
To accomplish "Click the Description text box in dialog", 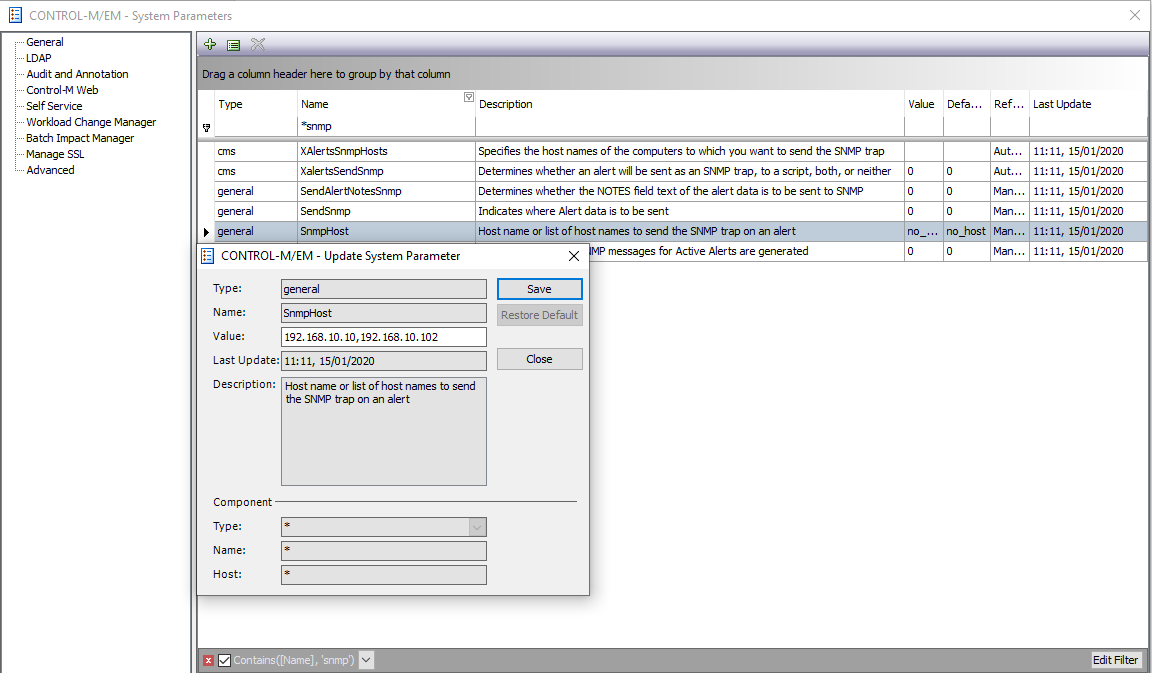I will coord(384,431).
